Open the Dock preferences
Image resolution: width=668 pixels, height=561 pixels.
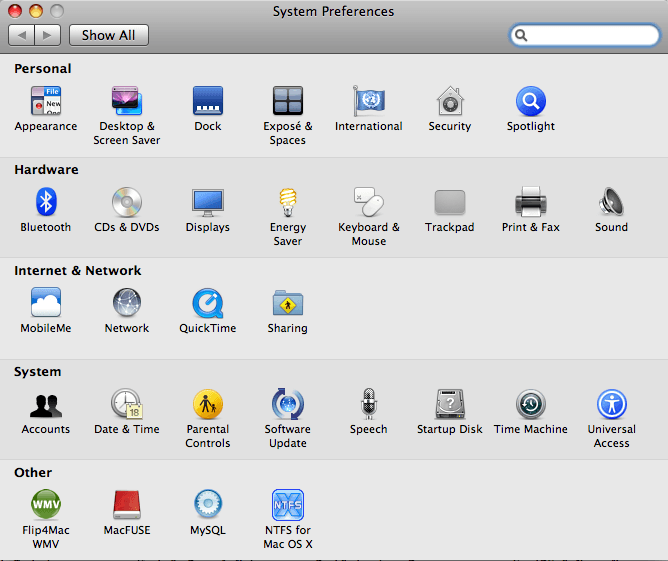207,101
